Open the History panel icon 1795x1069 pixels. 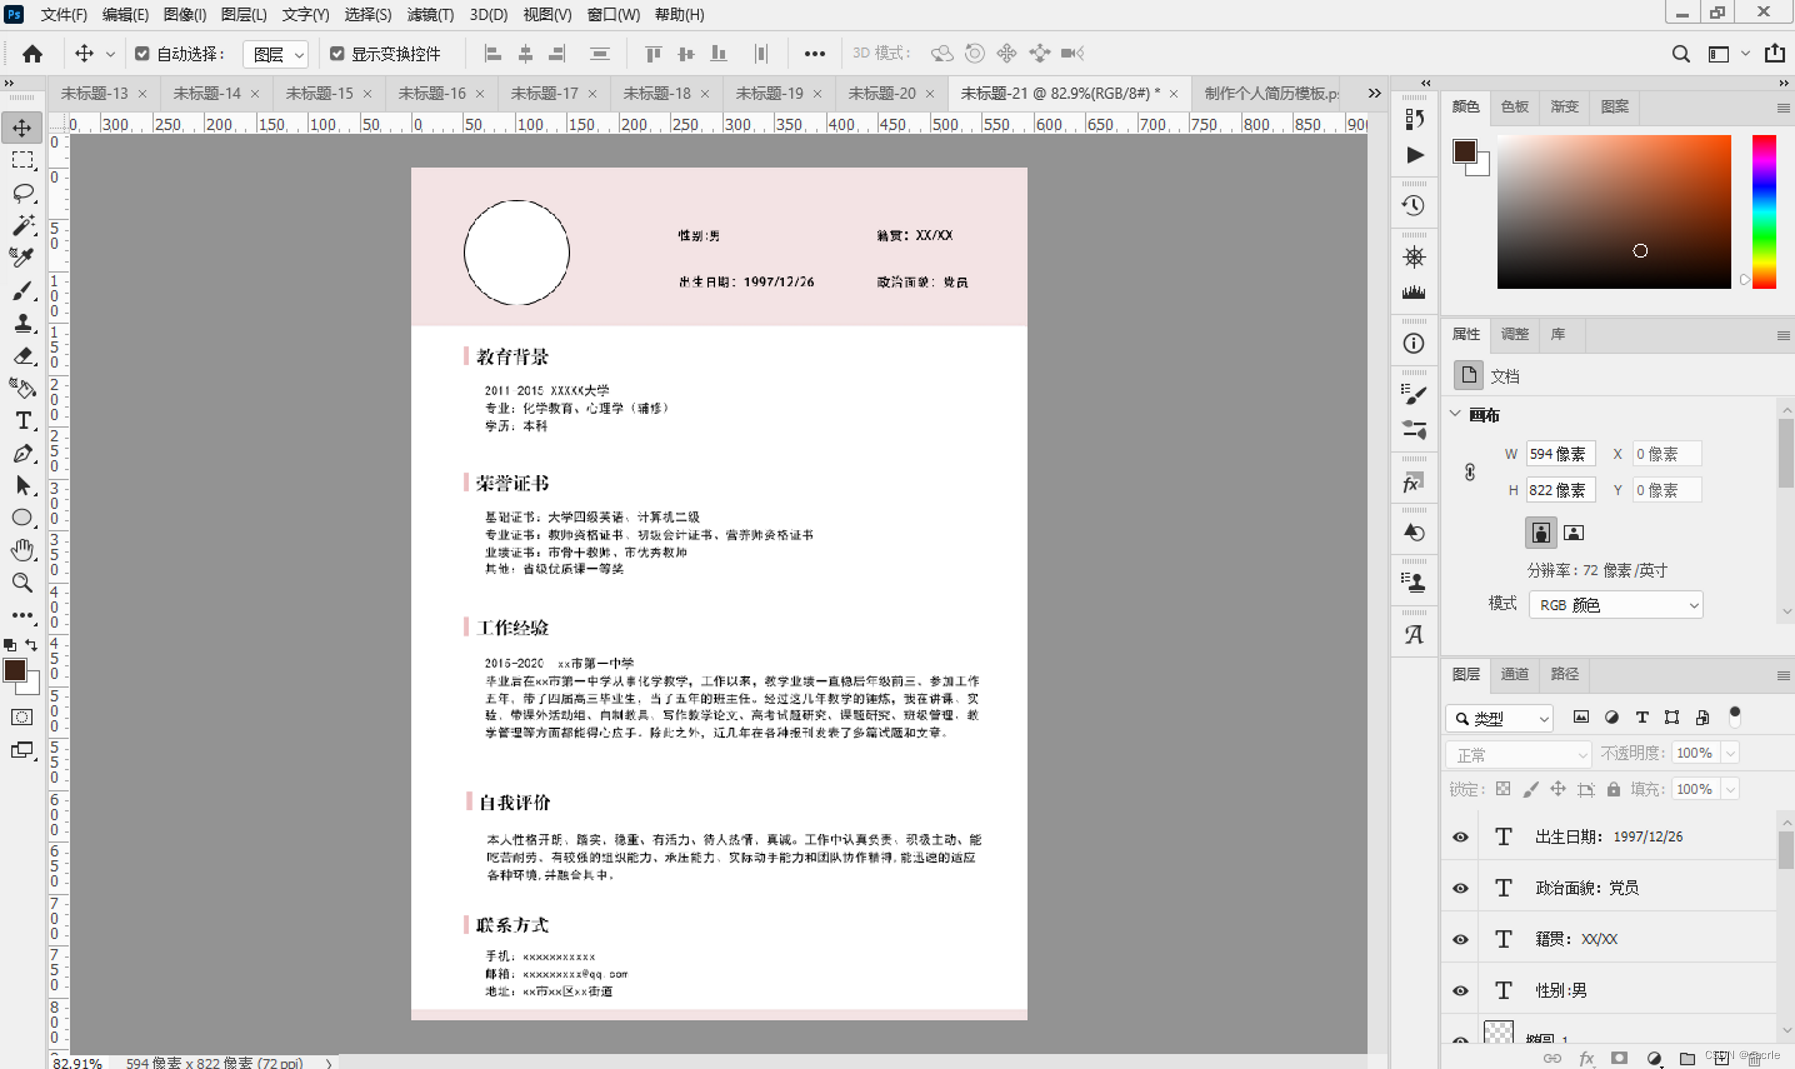tap(1414, 205)
